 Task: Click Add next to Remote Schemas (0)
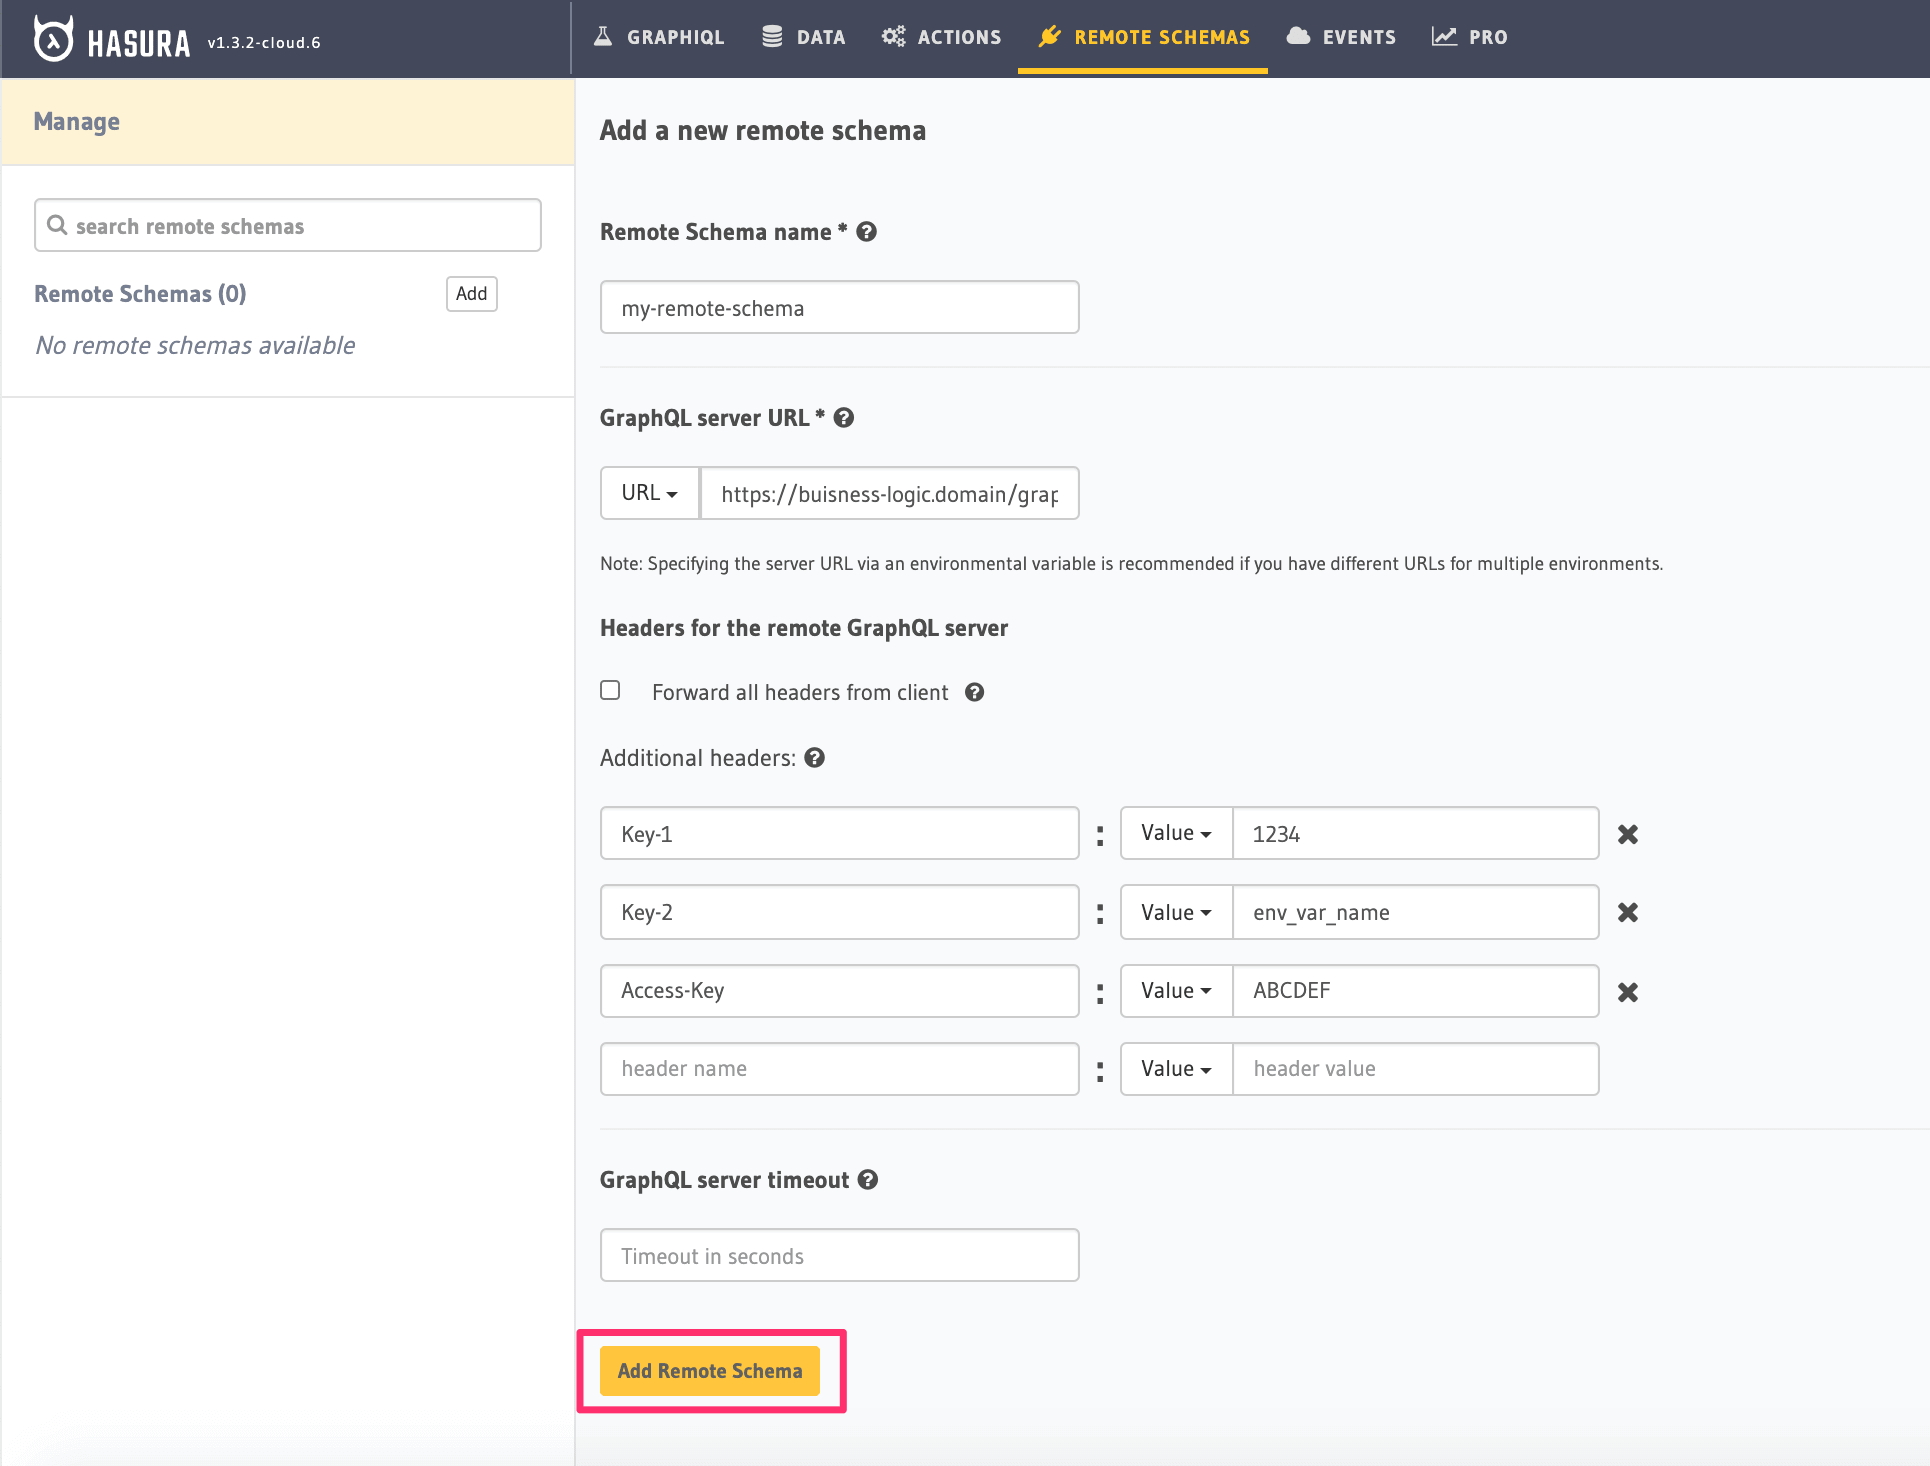pyautogui.click(x=471, y=293)
